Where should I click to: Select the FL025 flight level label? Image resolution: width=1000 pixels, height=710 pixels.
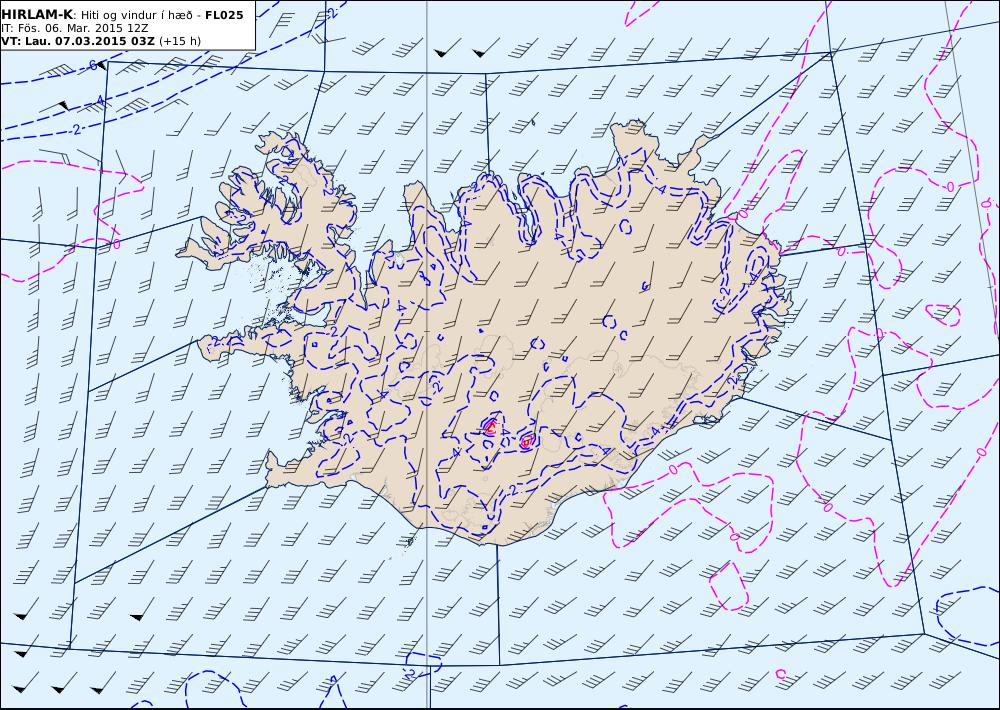(x=224, y=15)
